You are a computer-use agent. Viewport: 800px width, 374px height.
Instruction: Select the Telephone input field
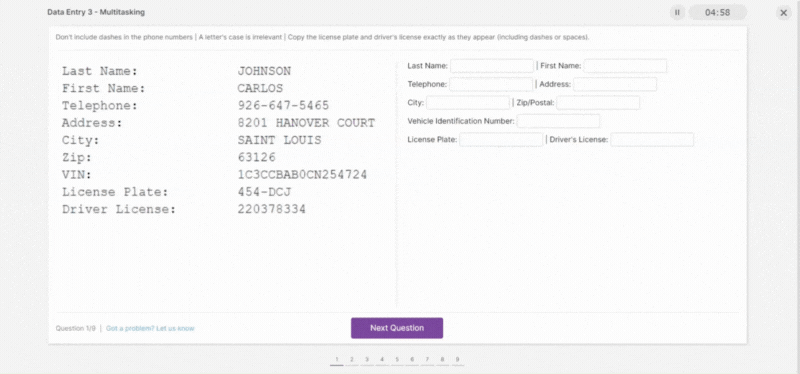(491, 84)
